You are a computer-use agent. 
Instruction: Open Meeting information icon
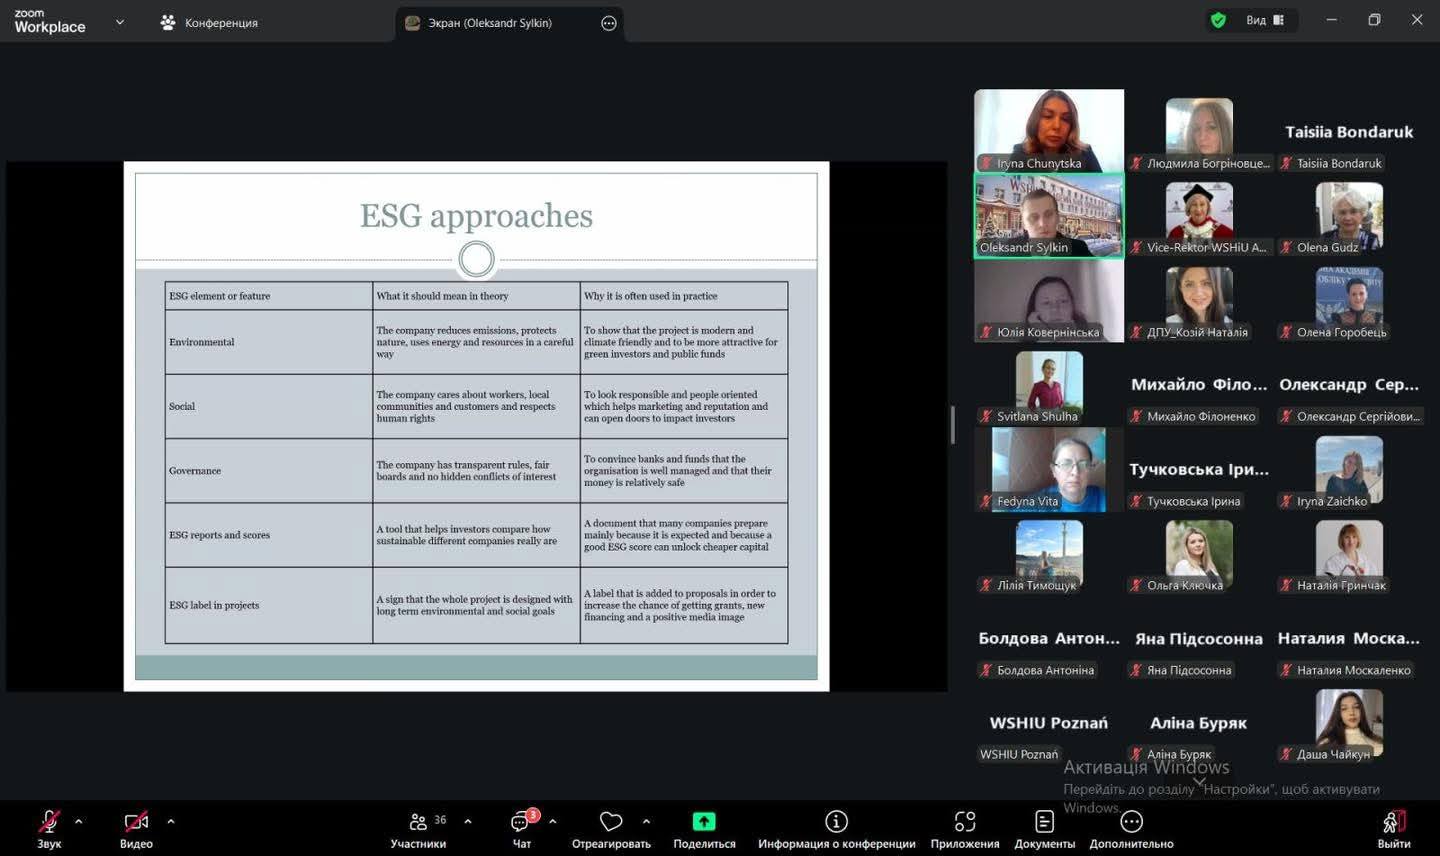[x=836, y=822]
